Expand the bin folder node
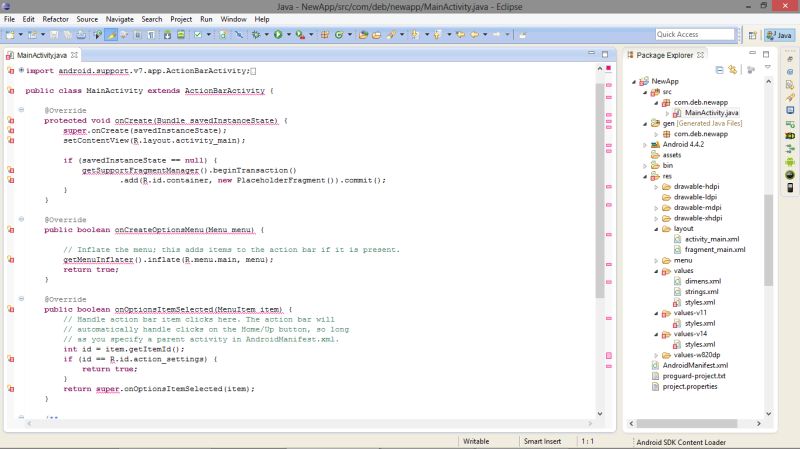Viewport: 800px width, 449px height. (645, 166)
